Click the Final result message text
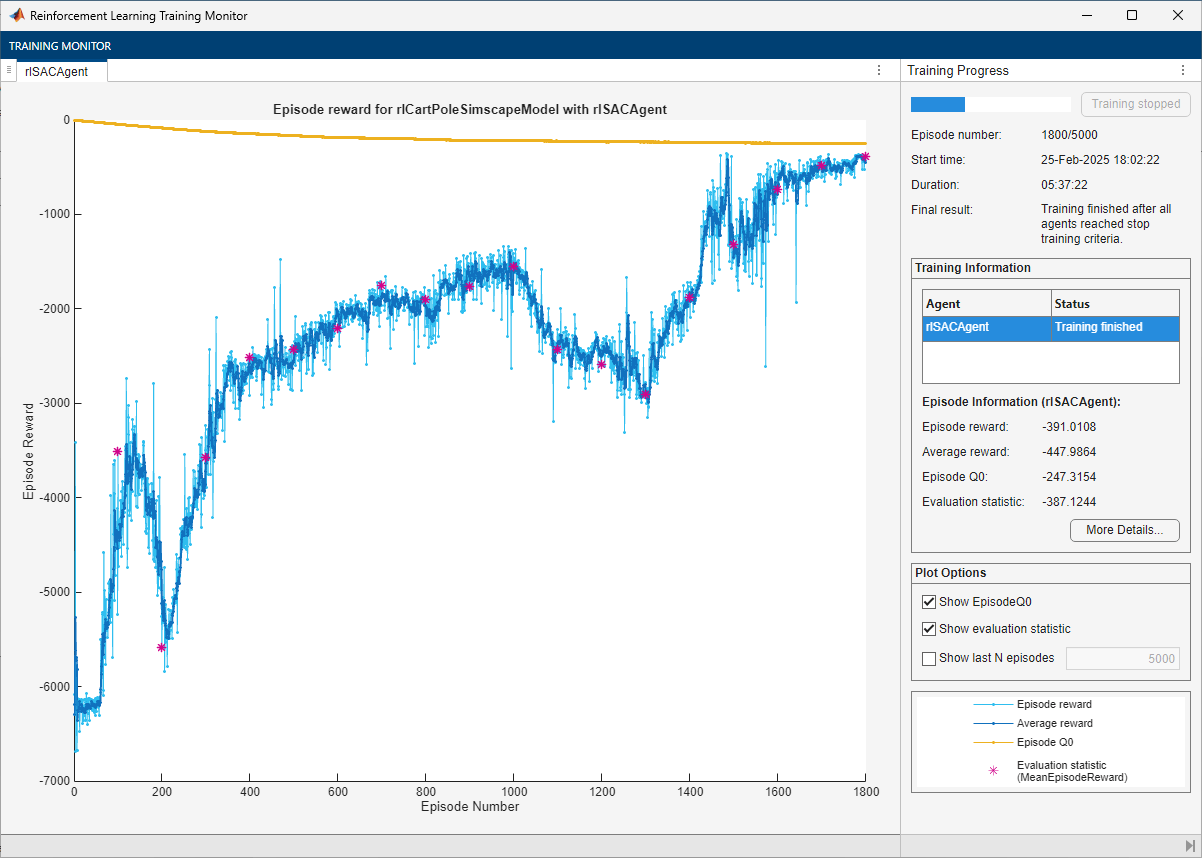Viewport: 1202px width, 858px height. click(1105, 224)
